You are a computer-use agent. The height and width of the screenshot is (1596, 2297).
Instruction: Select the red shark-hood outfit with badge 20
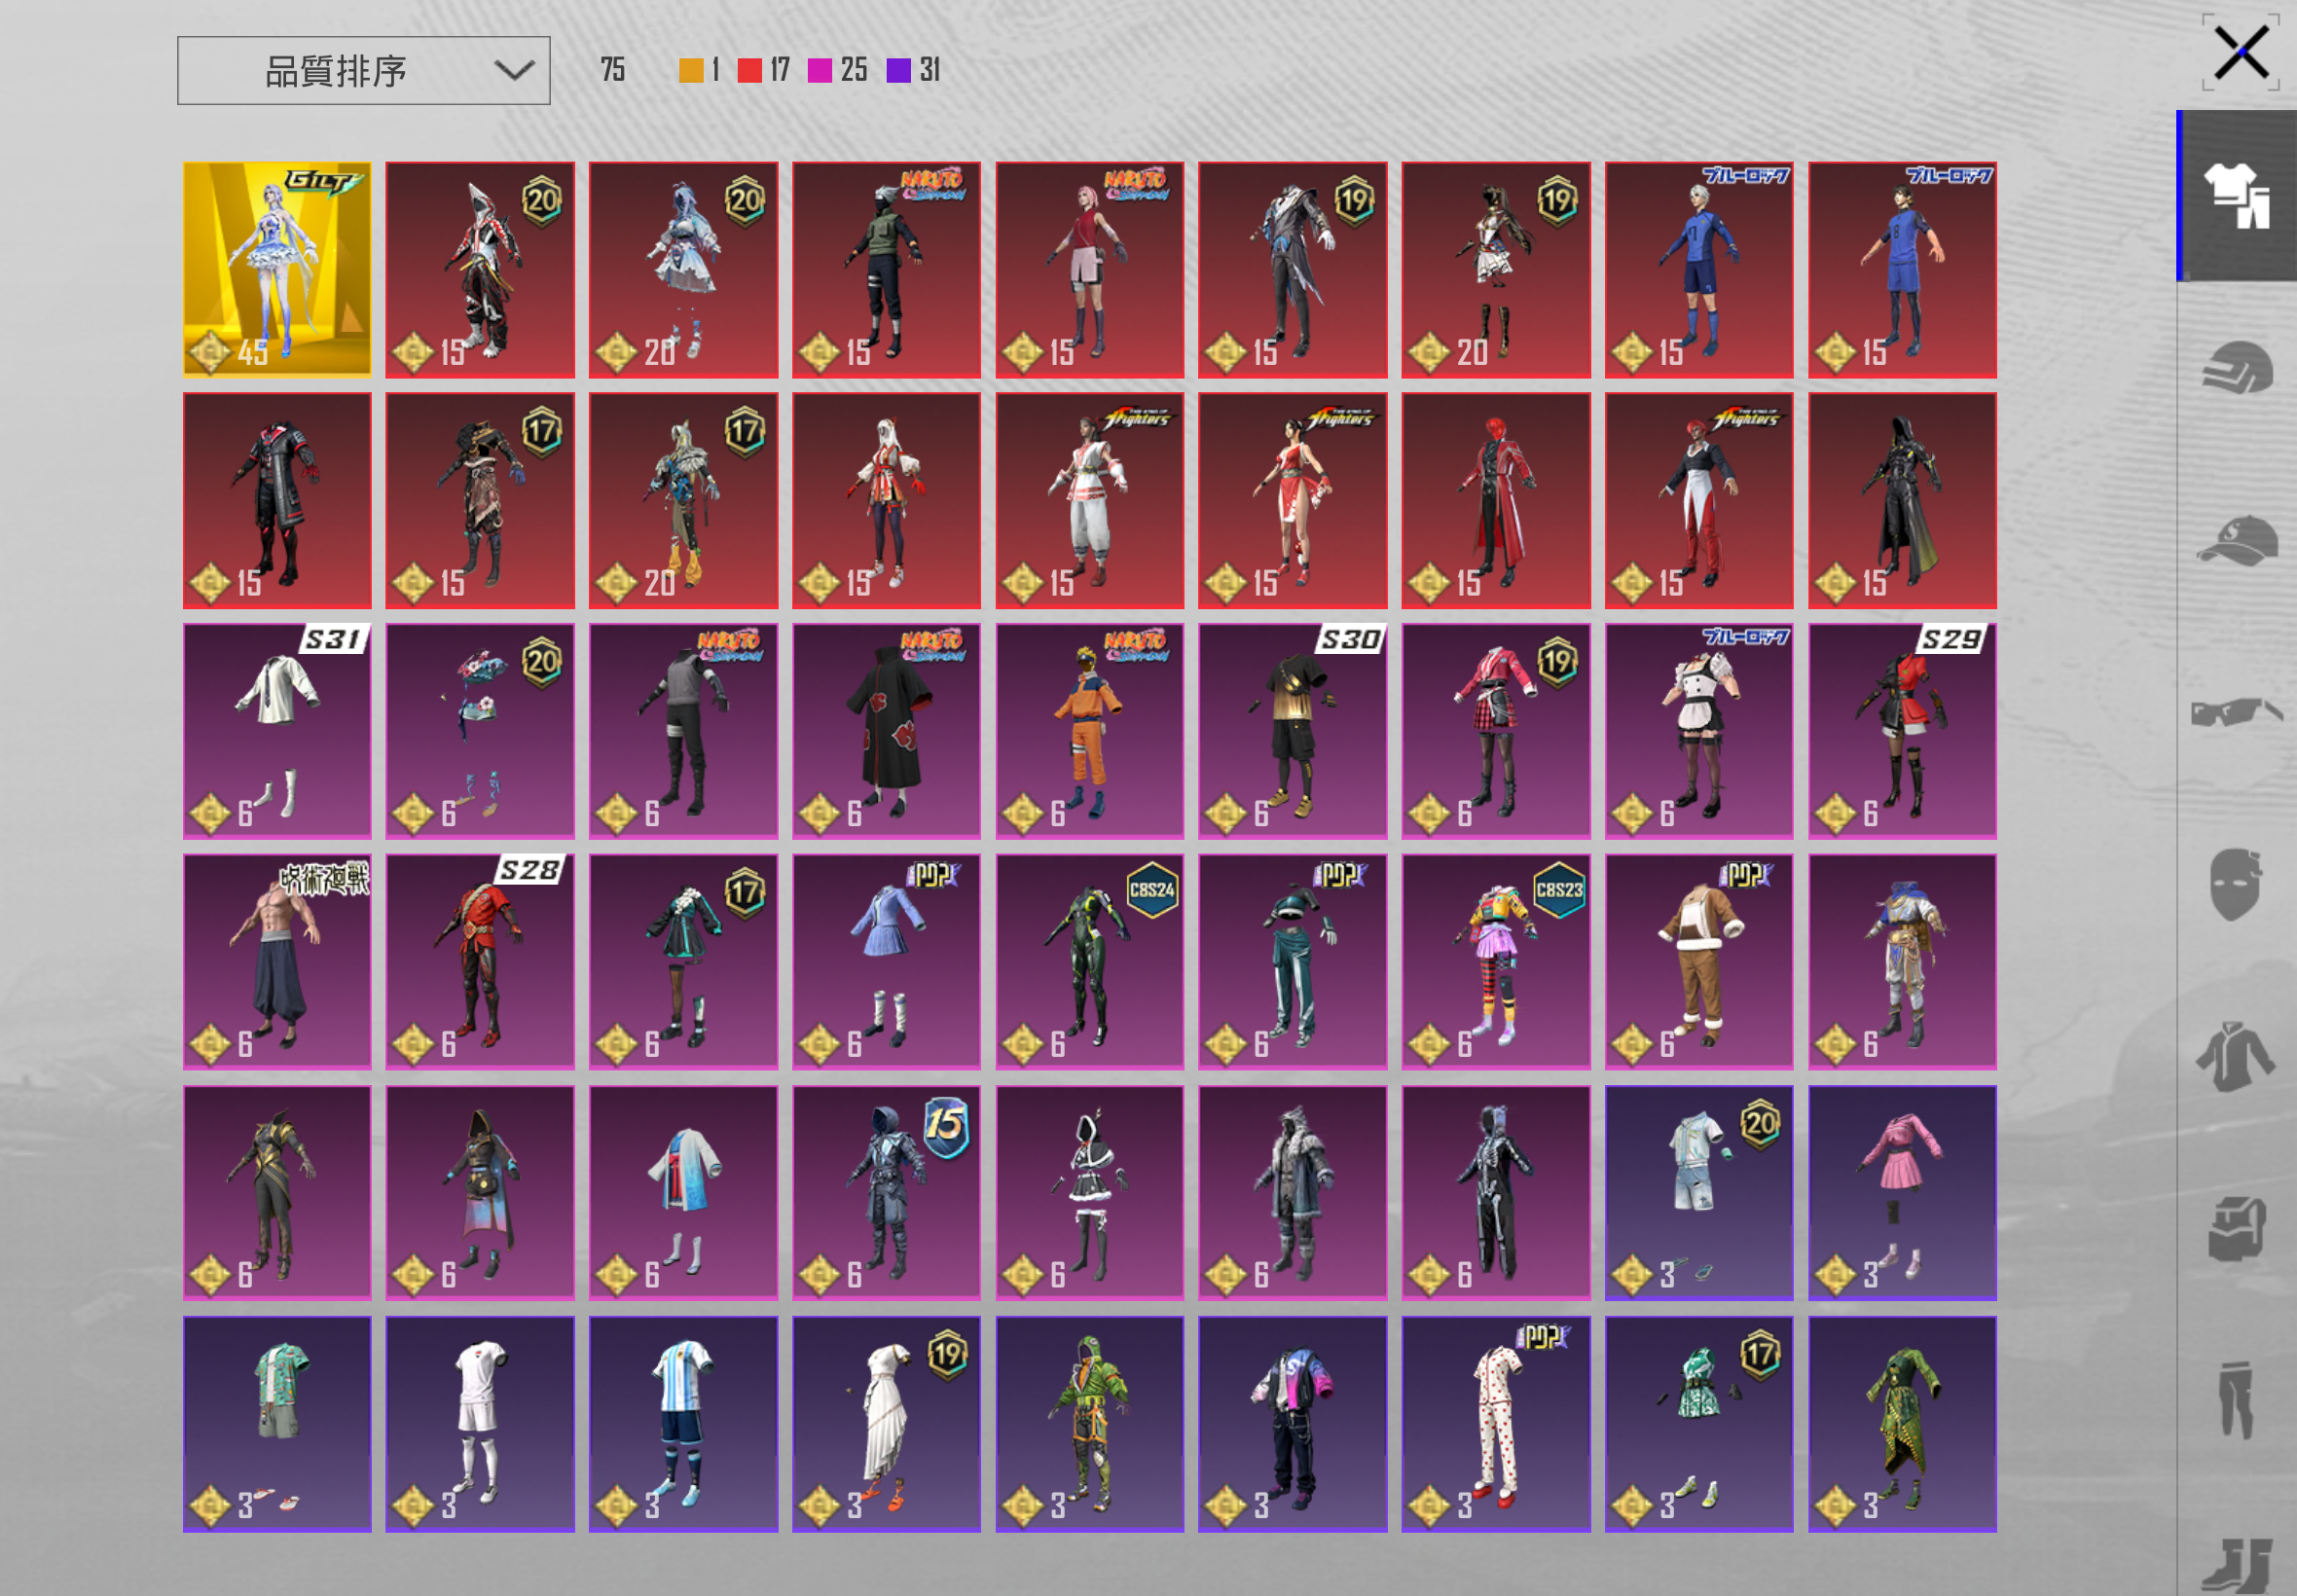coord(480,270)
